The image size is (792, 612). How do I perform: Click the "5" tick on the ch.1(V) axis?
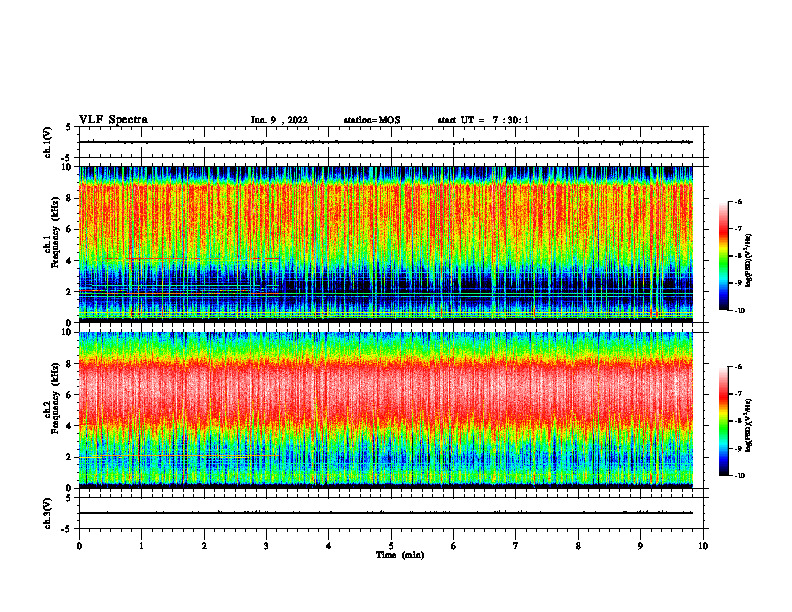(x=69, y=127)
